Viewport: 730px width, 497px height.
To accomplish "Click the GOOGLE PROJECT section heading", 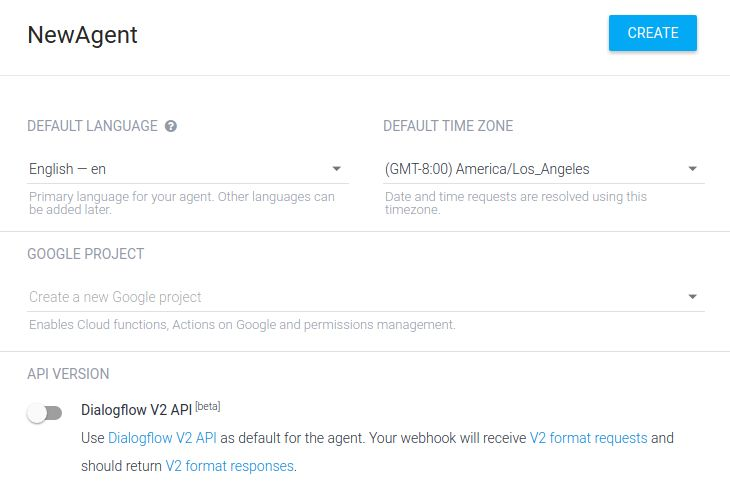I will pyautogui.click(x=86, y=254).
